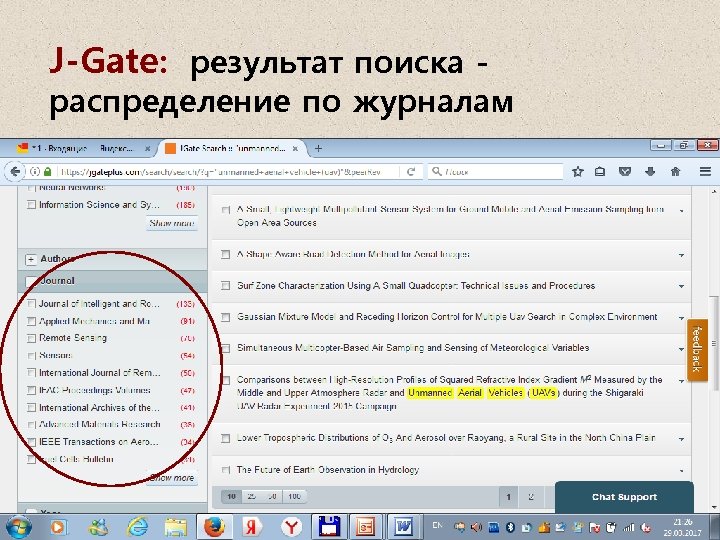Check the International Archives of the... filter
The image size is (720, 540).
coord(31,408)
